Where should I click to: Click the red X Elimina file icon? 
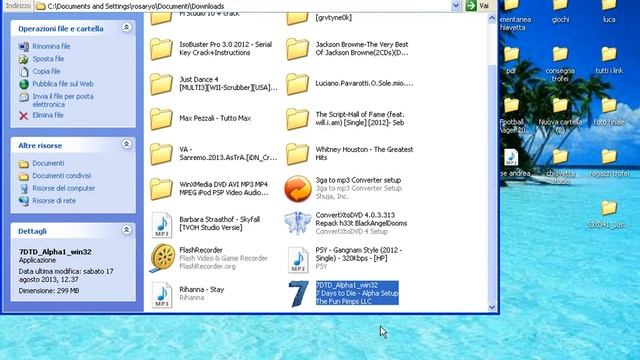(24, 116)
